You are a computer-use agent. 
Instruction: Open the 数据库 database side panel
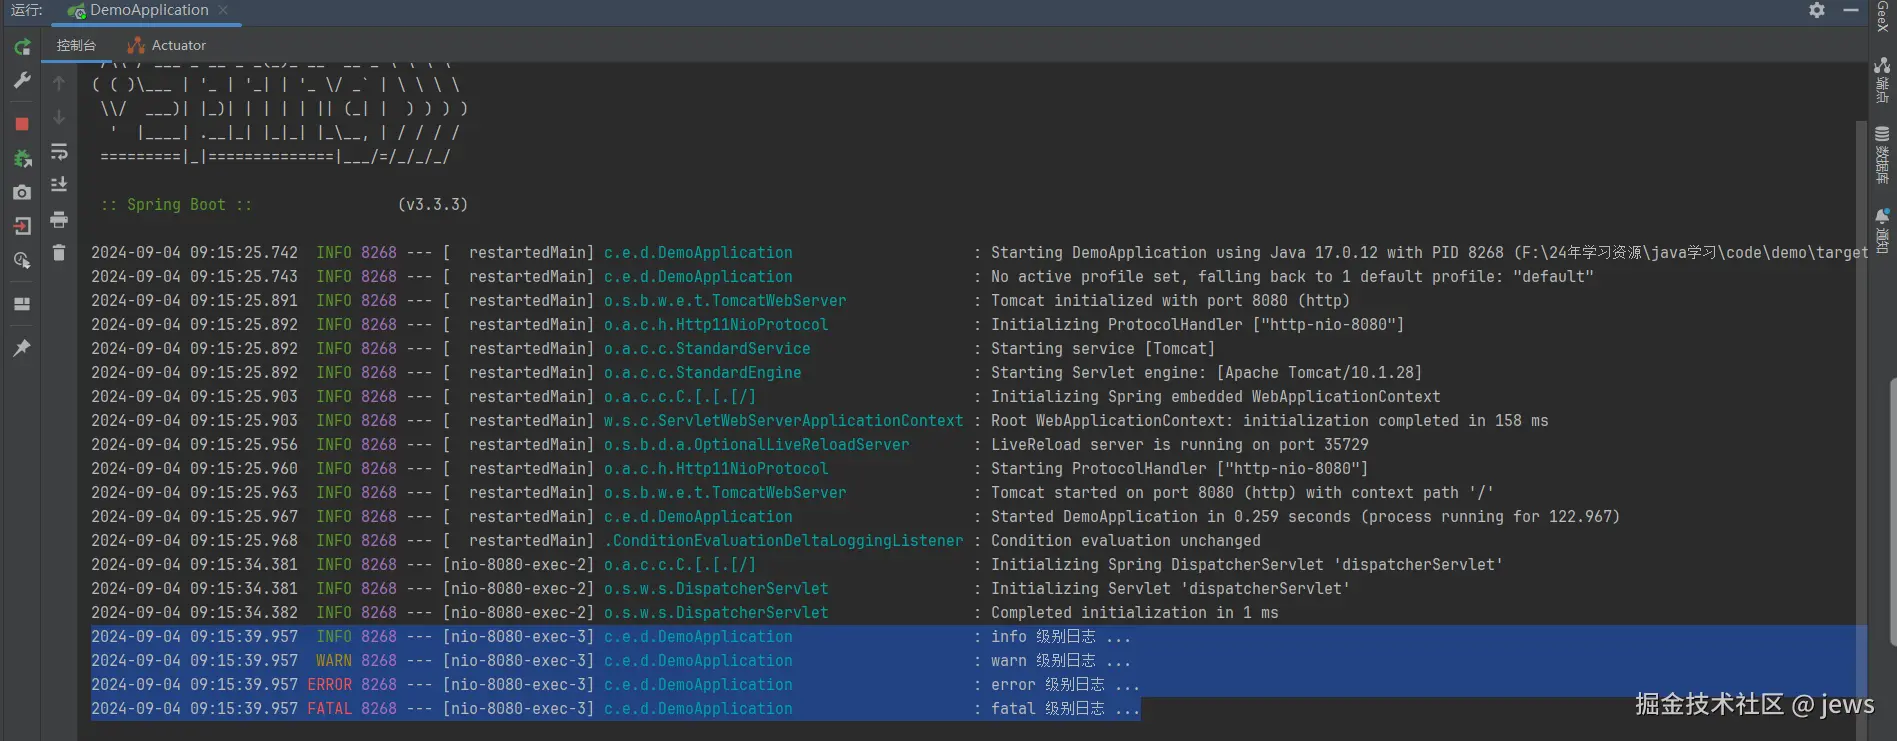[x=1882, y=155]
